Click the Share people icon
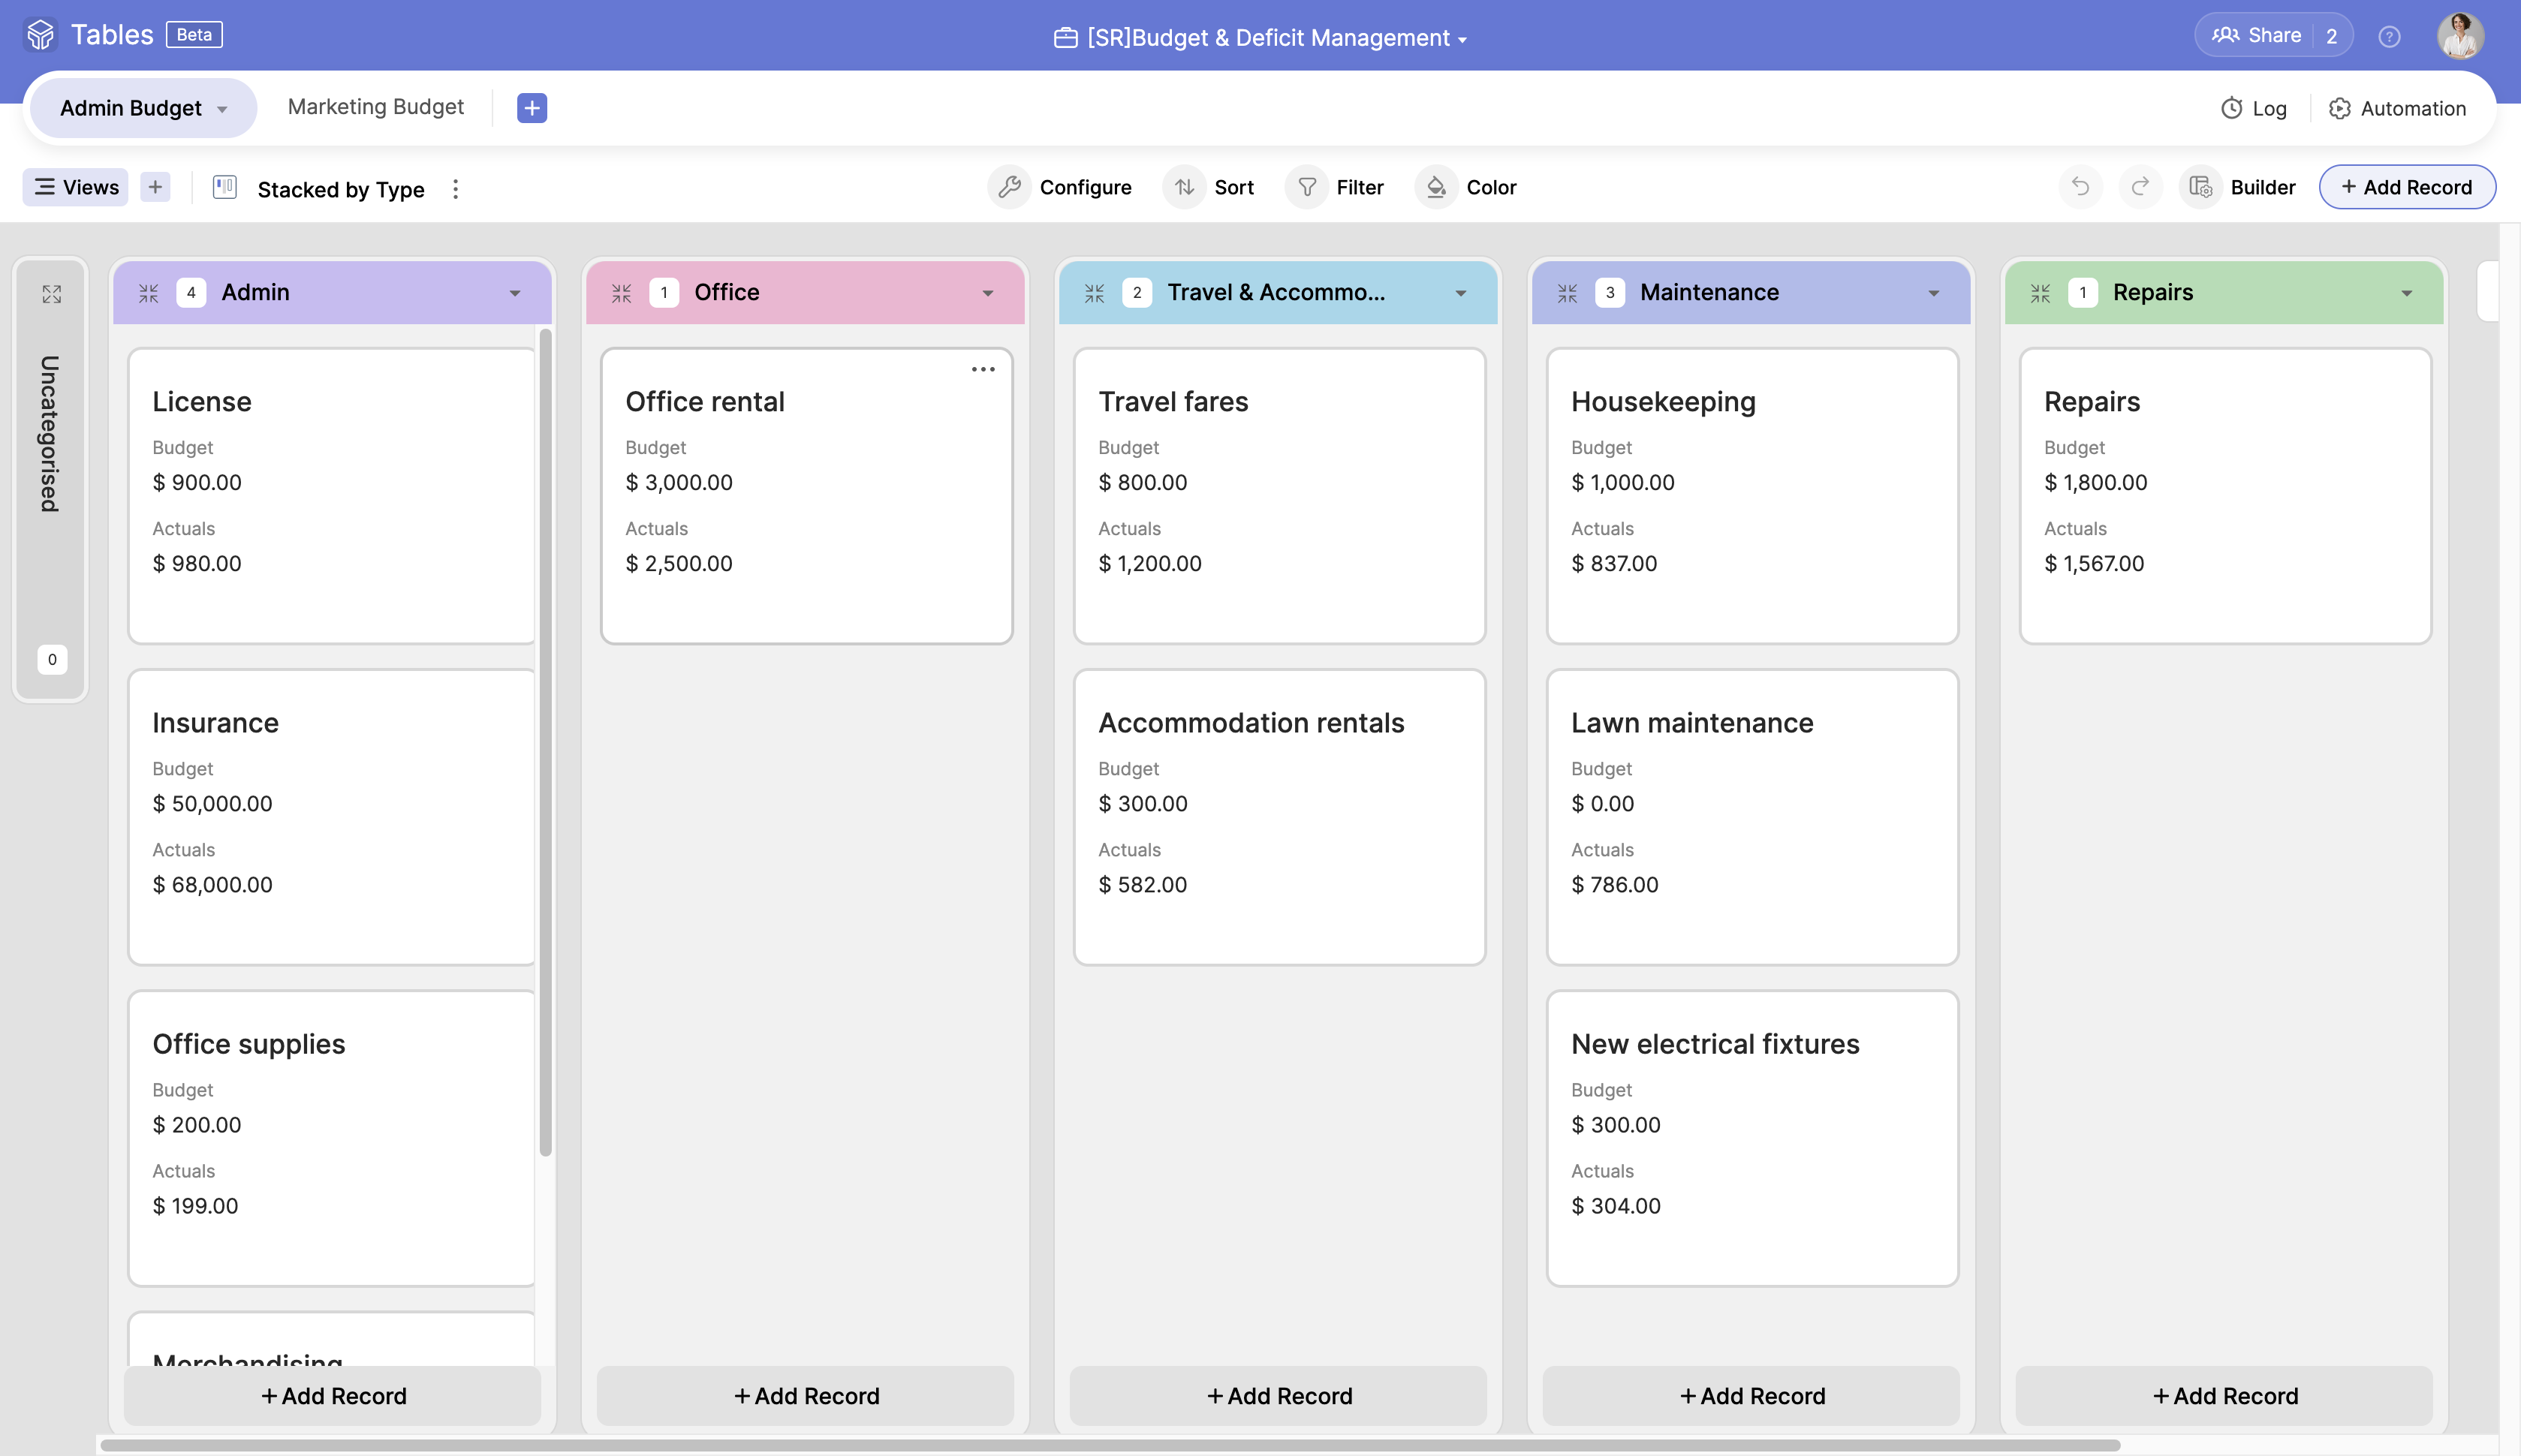2521x1456 pixels. tap(2225, 35)
